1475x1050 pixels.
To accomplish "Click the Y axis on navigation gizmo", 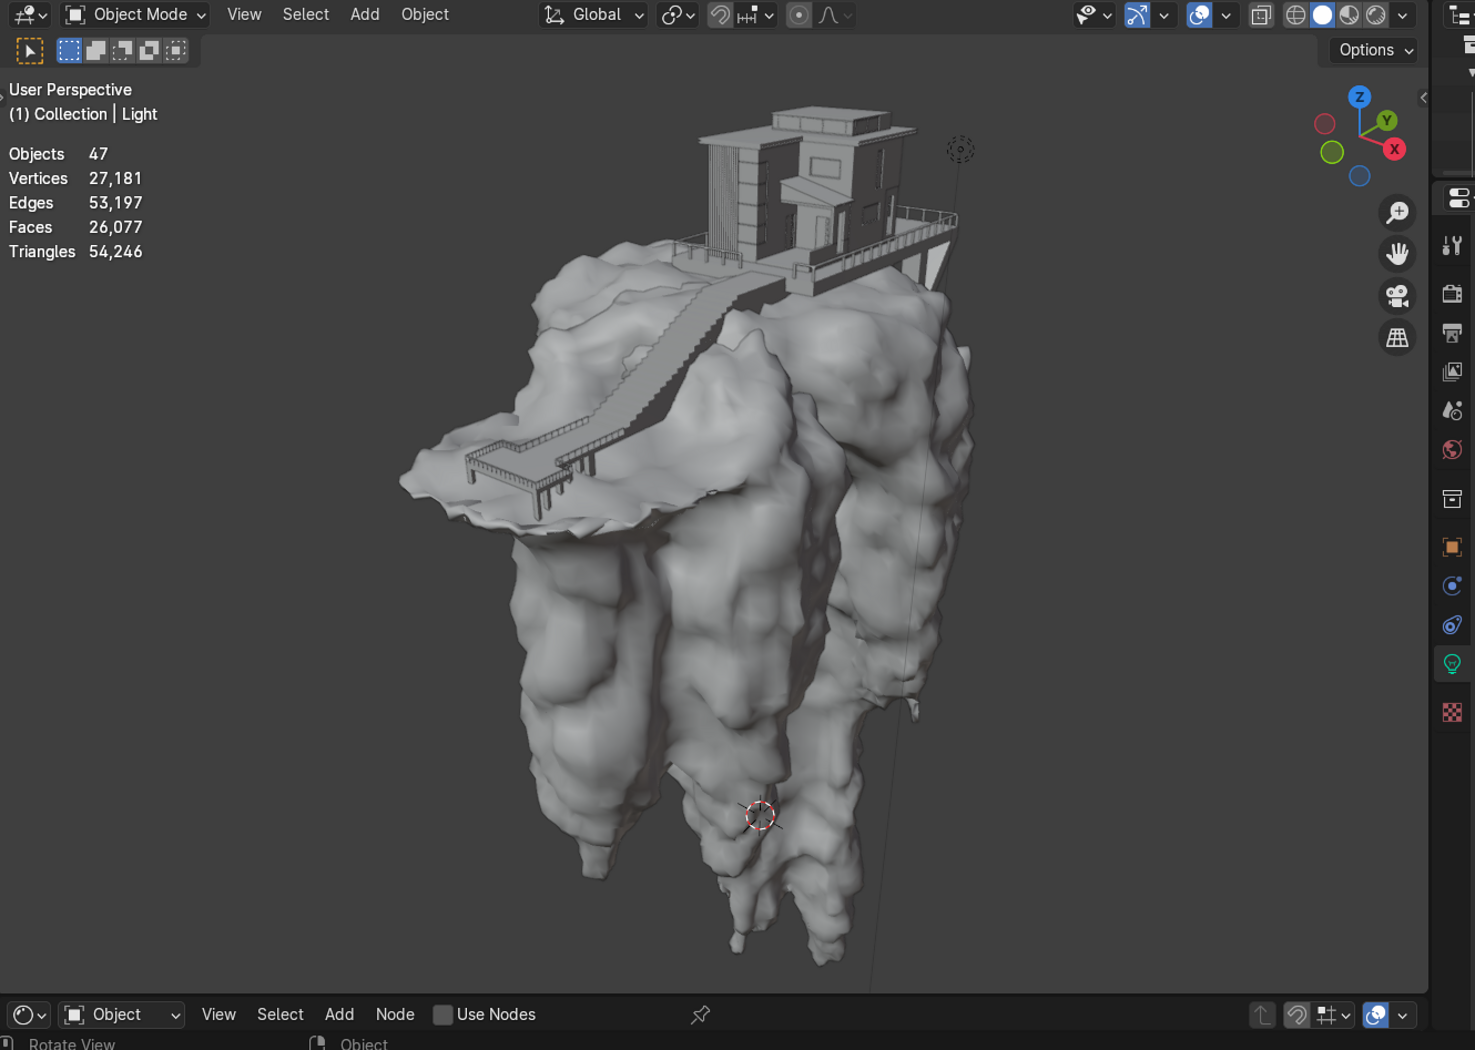I will point(1386,121).
